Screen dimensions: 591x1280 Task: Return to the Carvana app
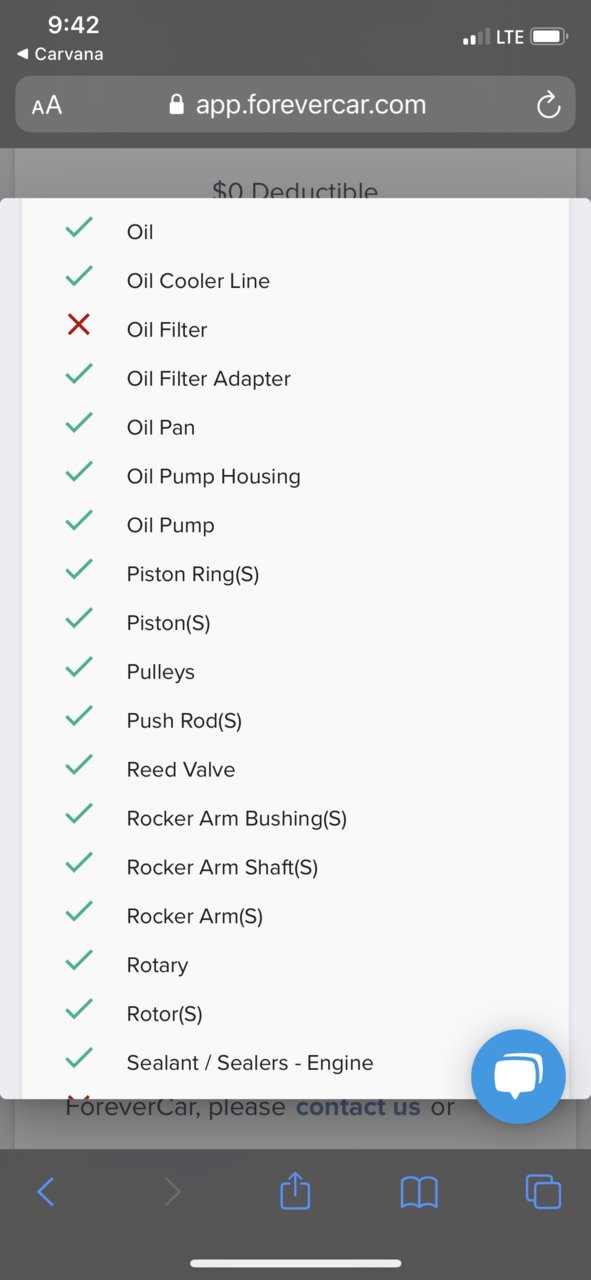[x=60, y=54]
